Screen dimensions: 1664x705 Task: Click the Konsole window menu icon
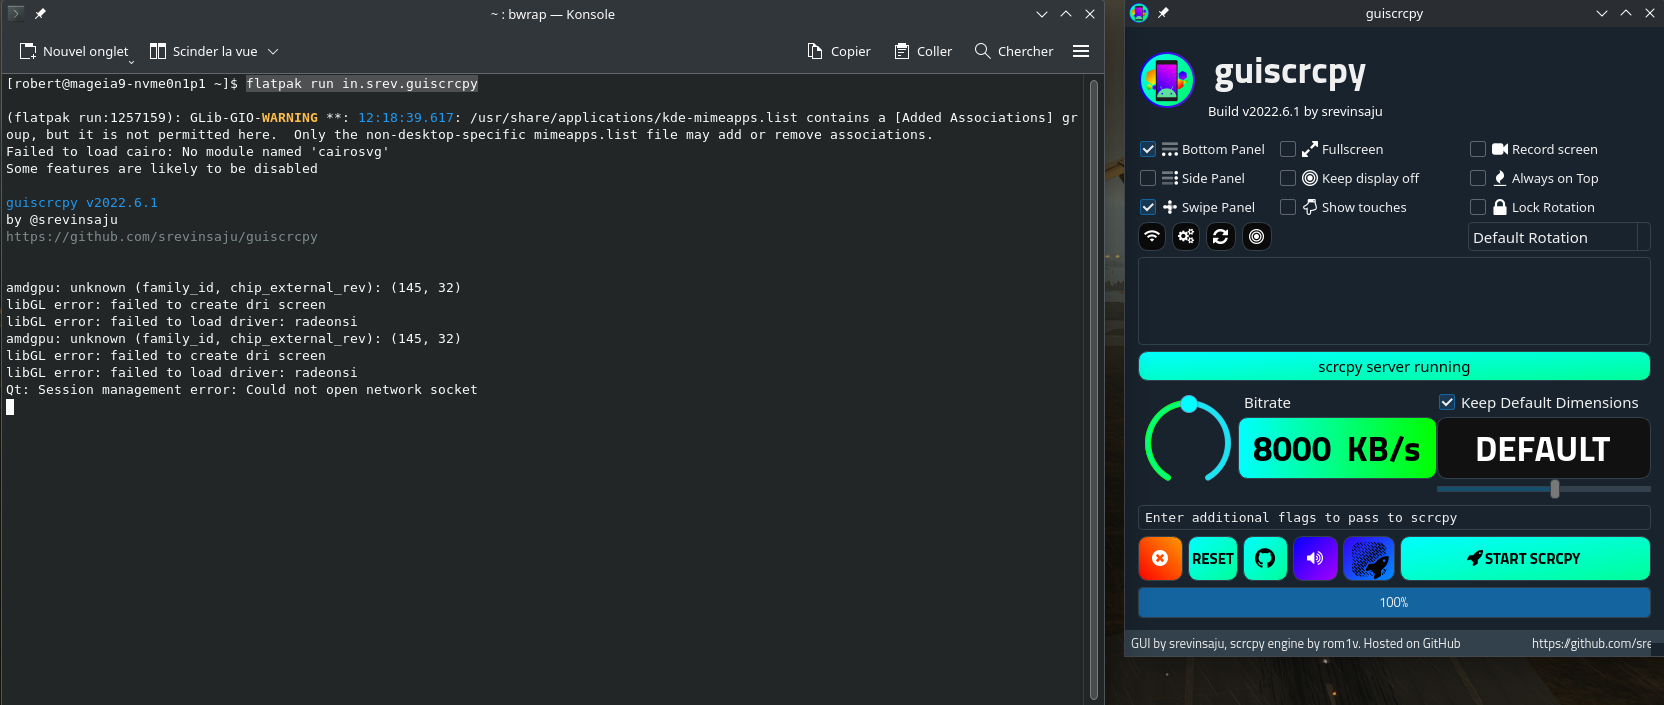point(16,14)
